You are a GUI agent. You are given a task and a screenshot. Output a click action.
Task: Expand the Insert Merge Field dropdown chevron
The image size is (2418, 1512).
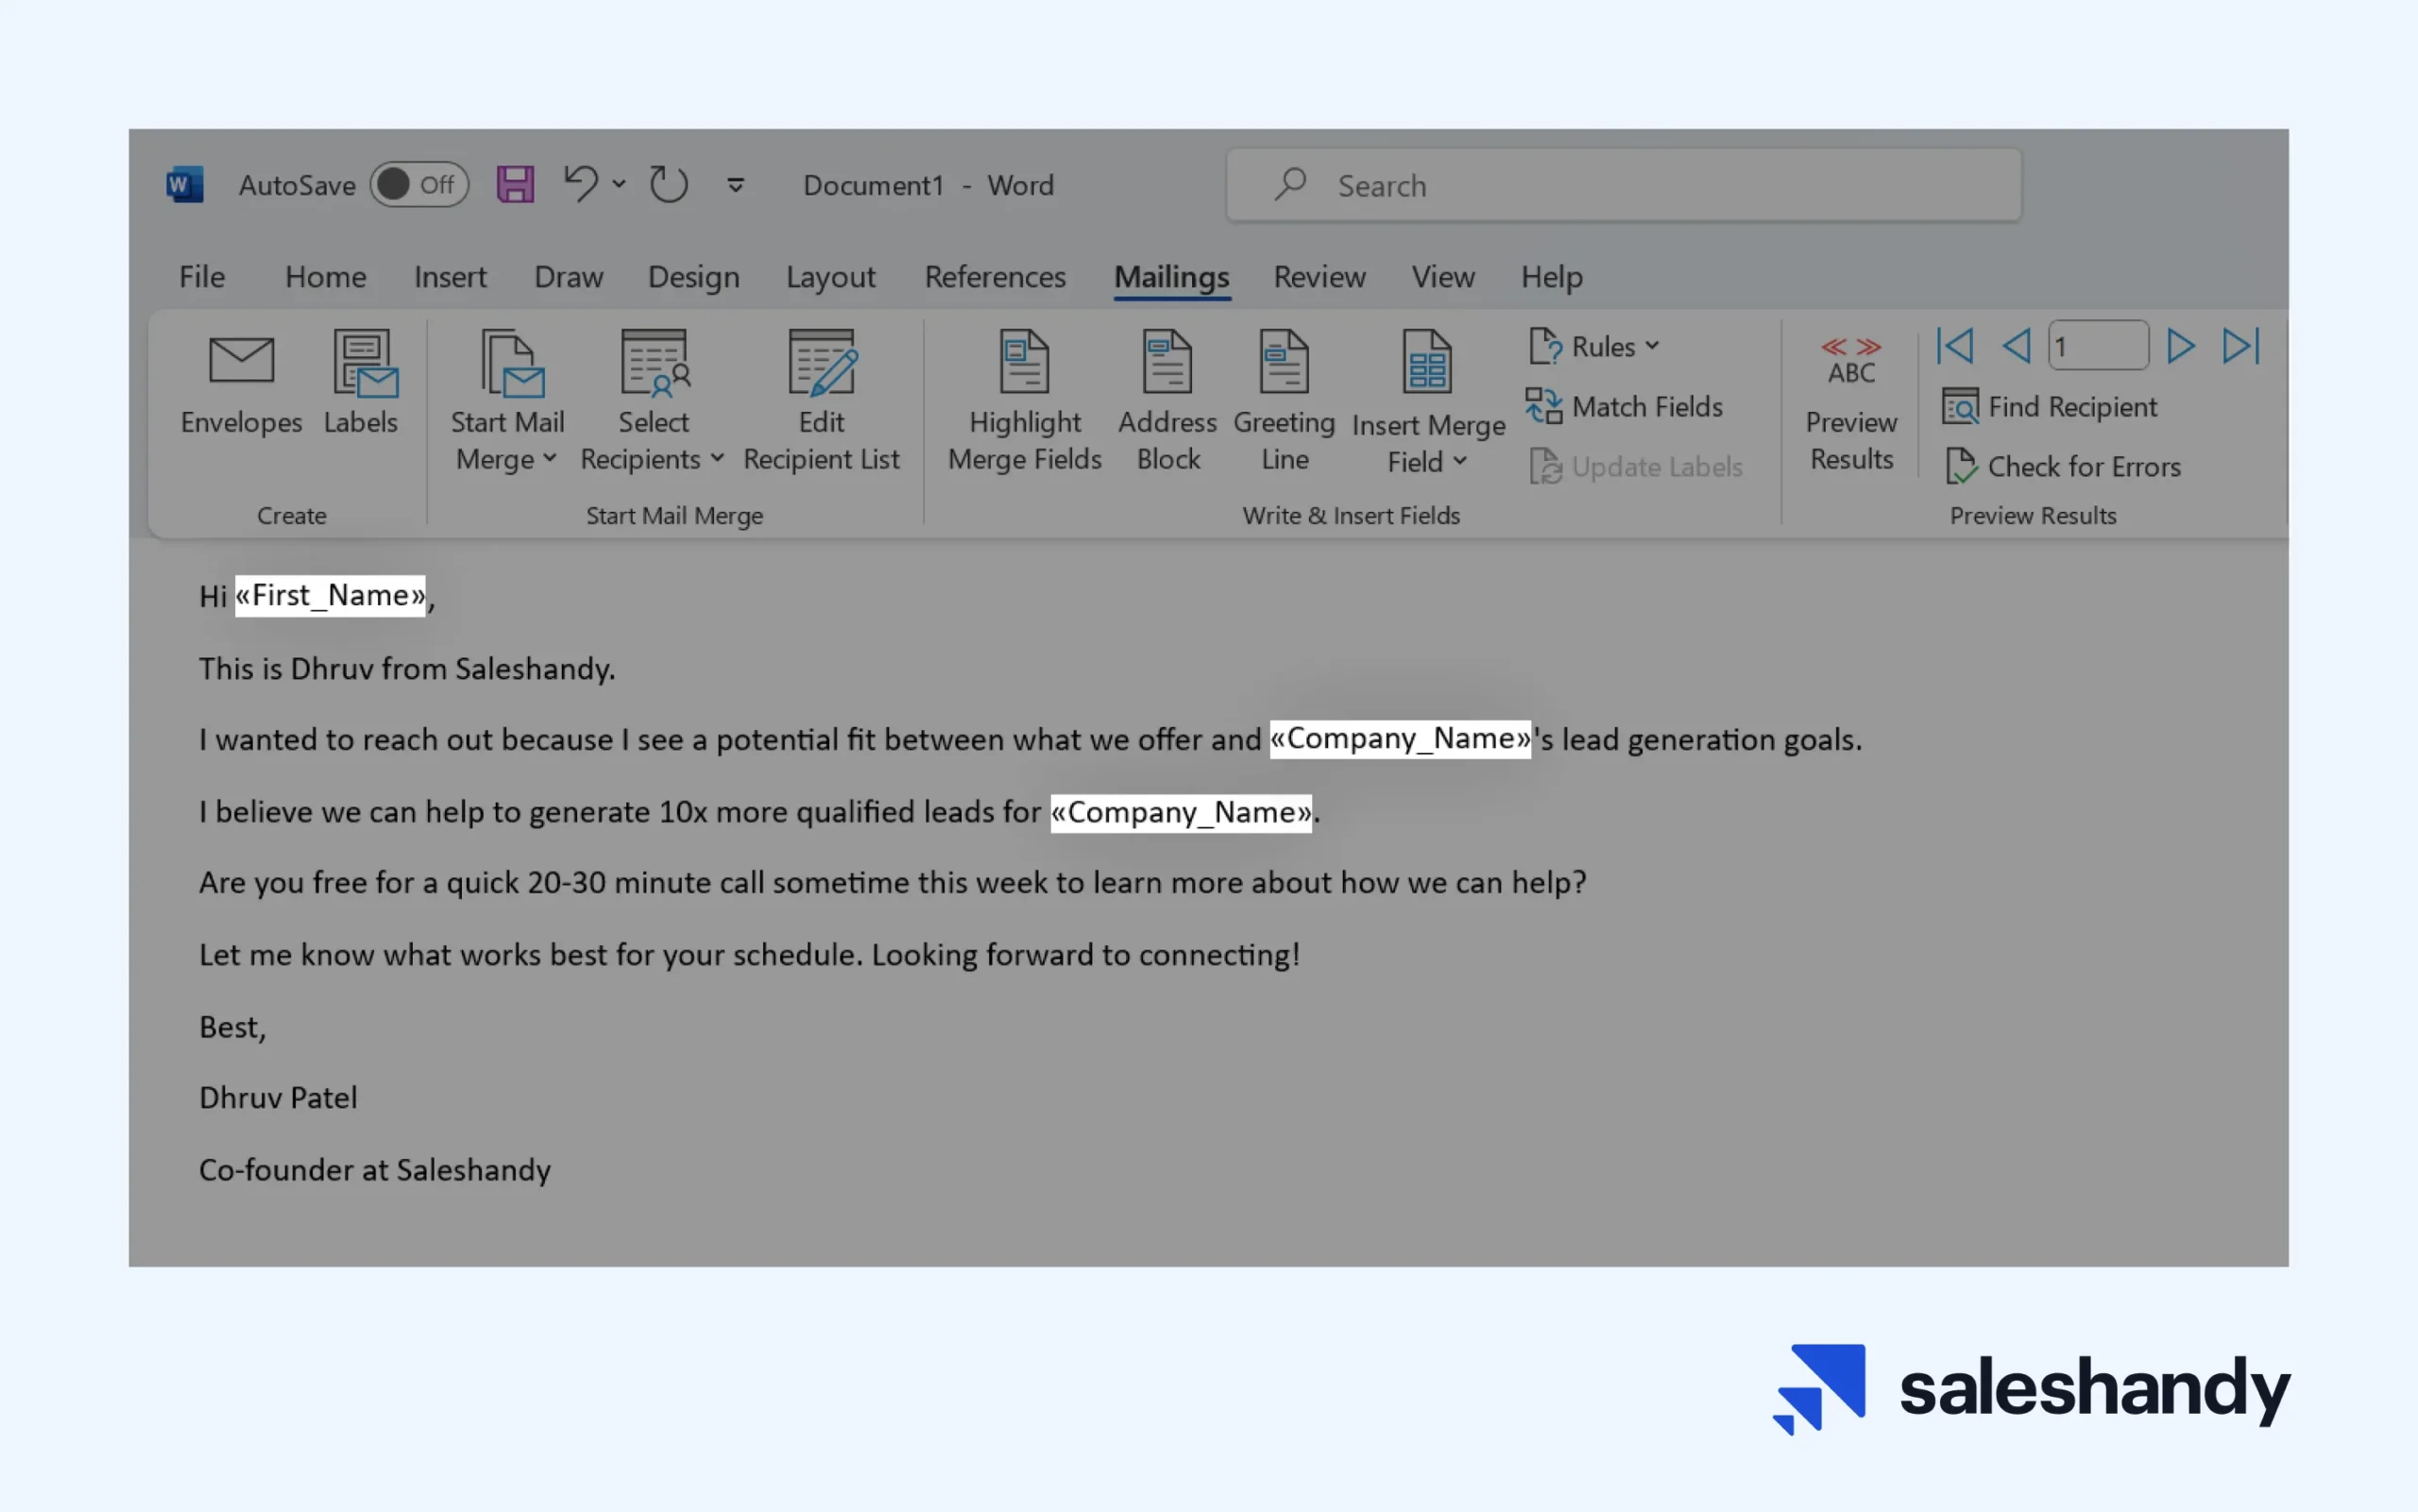click(x=1460, y=460)
